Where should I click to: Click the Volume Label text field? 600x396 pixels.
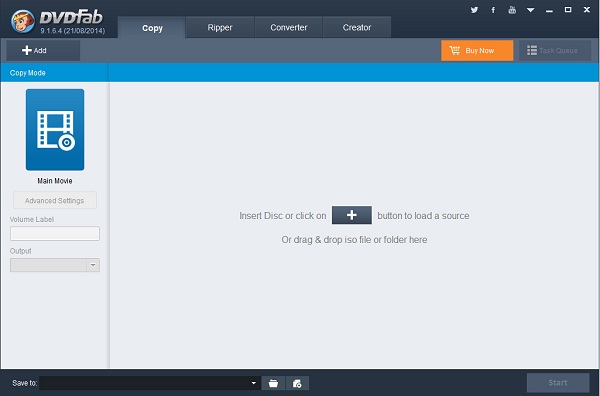pos(55,233)
